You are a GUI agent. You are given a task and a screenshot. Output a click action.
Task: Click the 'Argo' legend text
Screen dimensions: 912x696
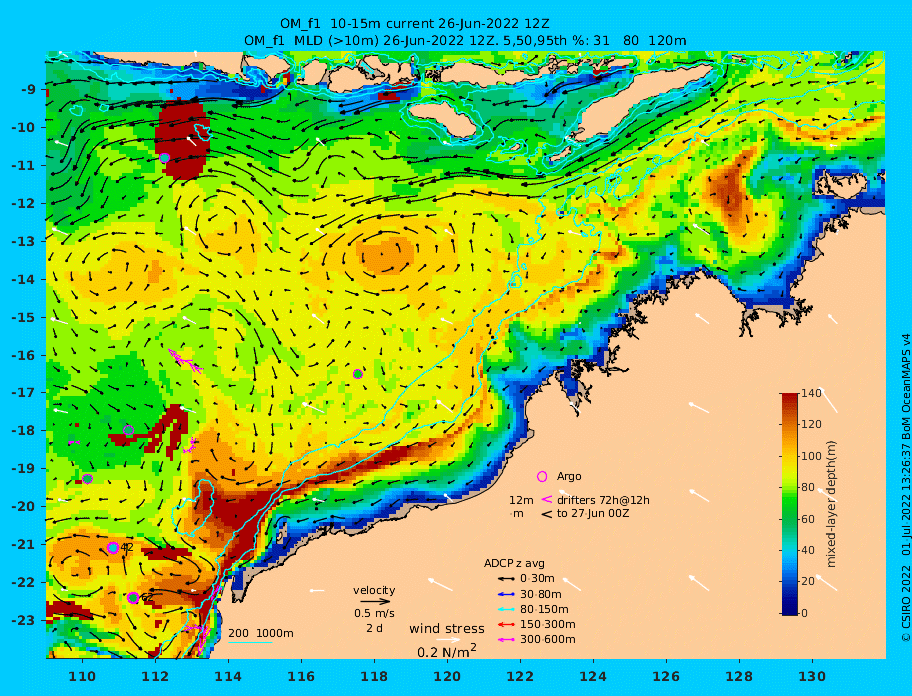[569, 476]
